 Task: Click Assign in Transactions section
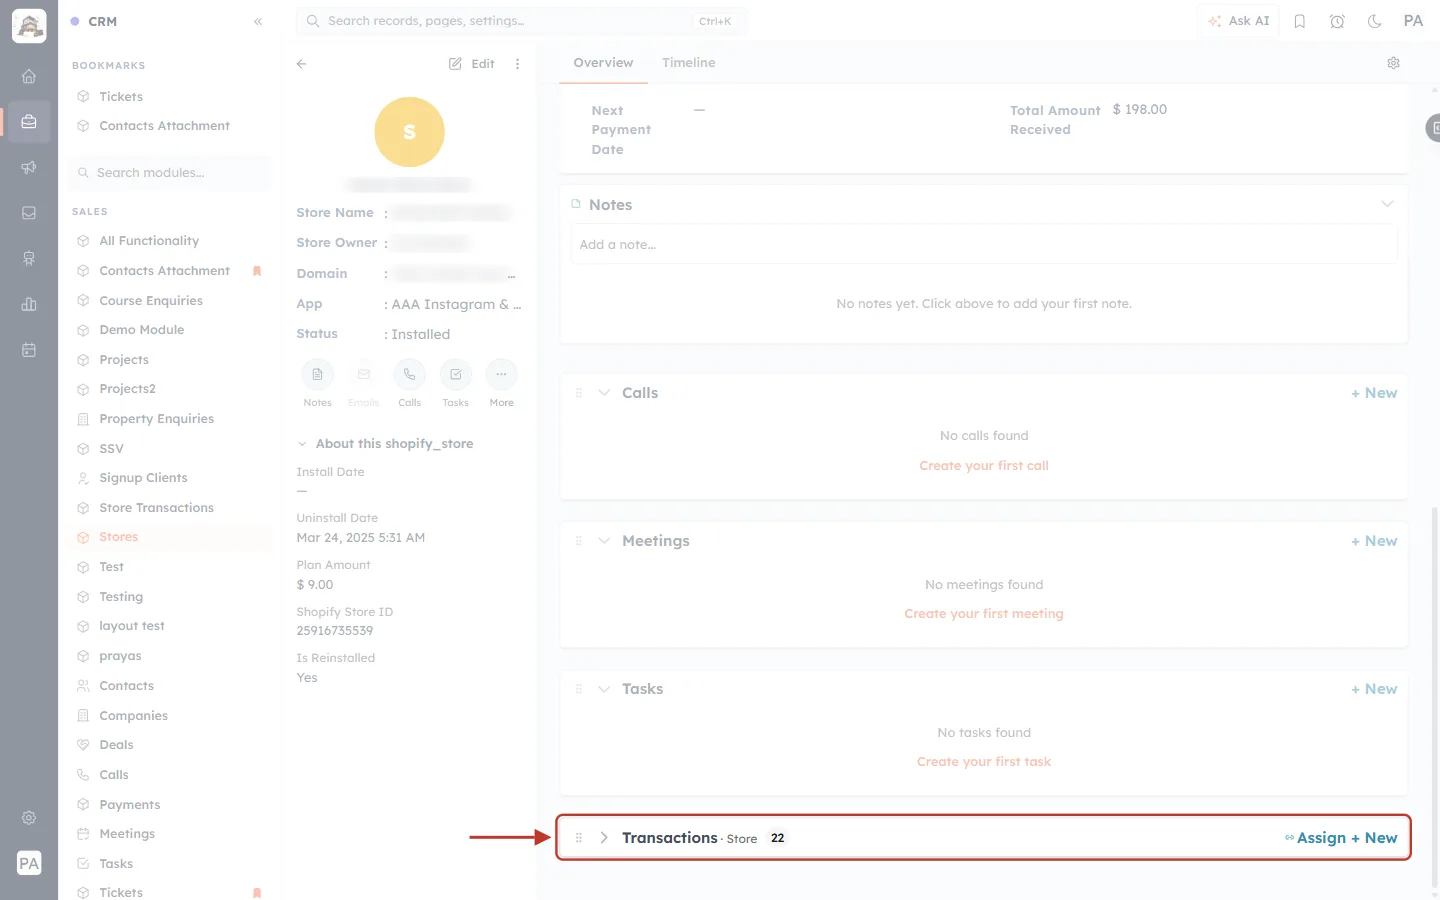coord(1315,838)
